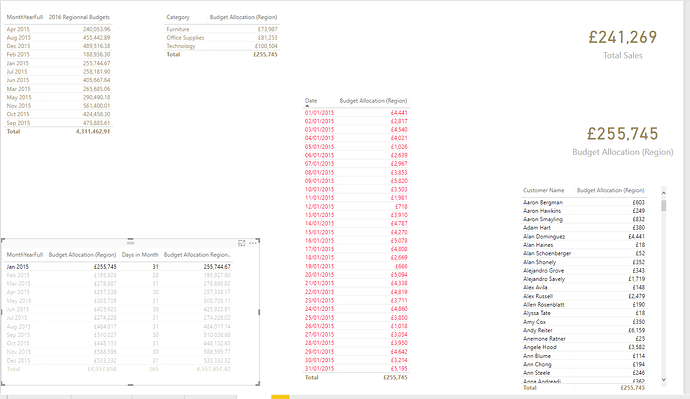Click the Date column header

(x=311, y=101)
